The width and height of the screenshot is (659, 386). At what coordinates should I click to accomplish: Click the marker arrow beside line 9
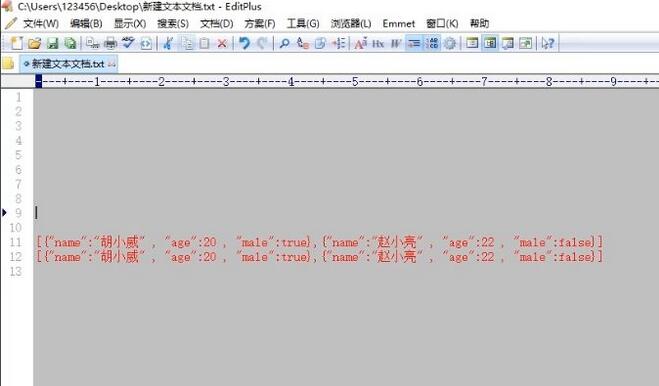click(5, 213)
